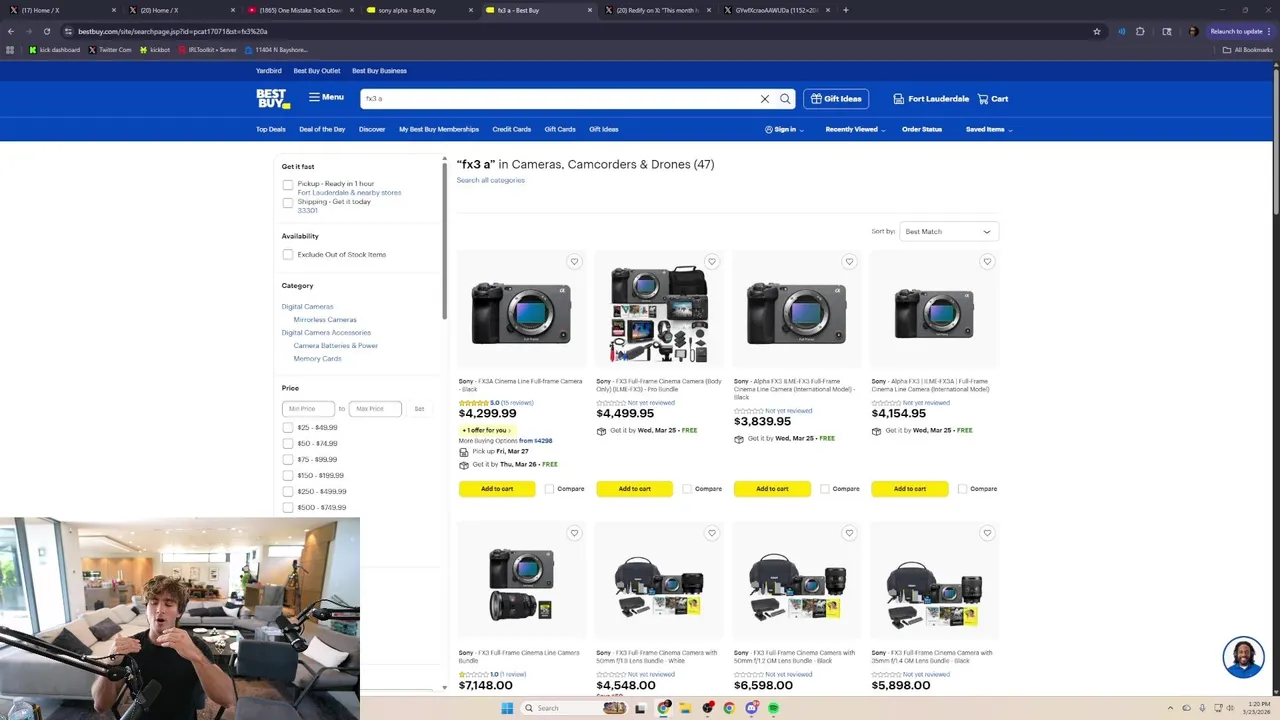Open browser extensions puzzle icon

[1140, 31]
